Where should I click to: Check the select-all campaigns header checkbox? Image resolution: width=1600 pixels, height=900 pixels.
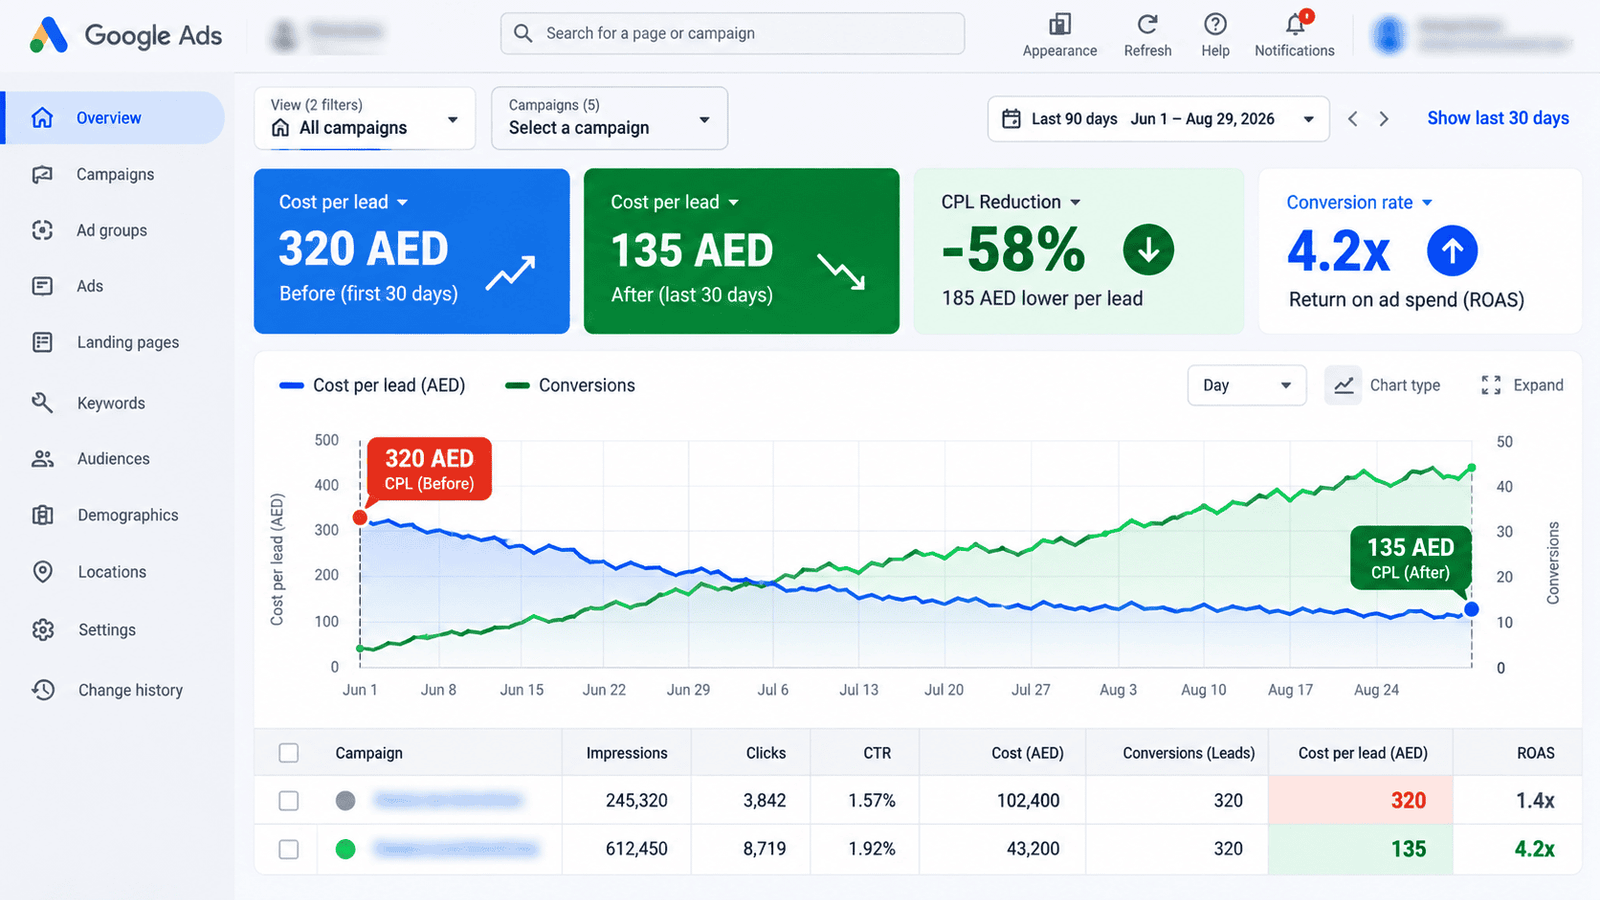[289, 753]
